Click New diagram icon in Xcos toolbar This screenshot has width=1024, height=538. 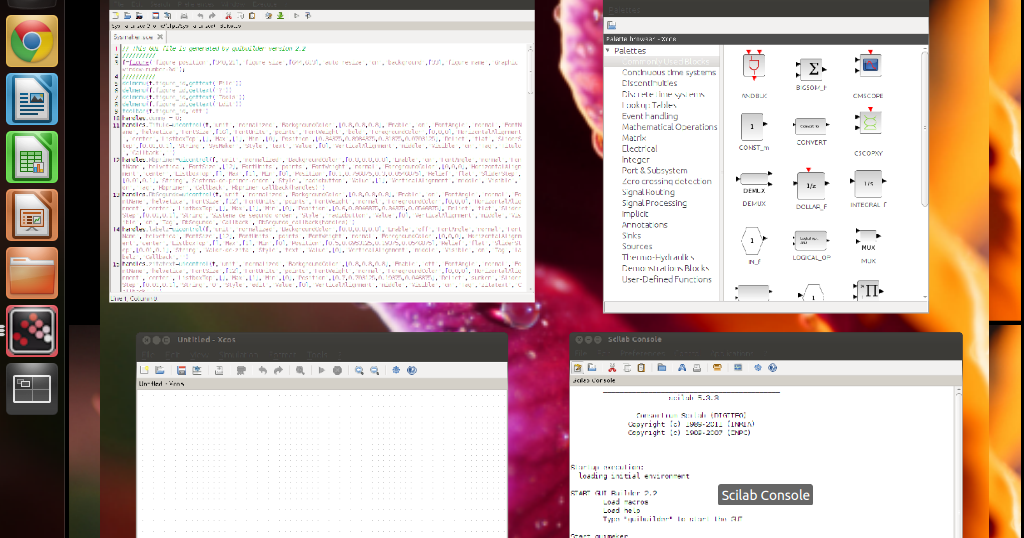coord(144,370)
